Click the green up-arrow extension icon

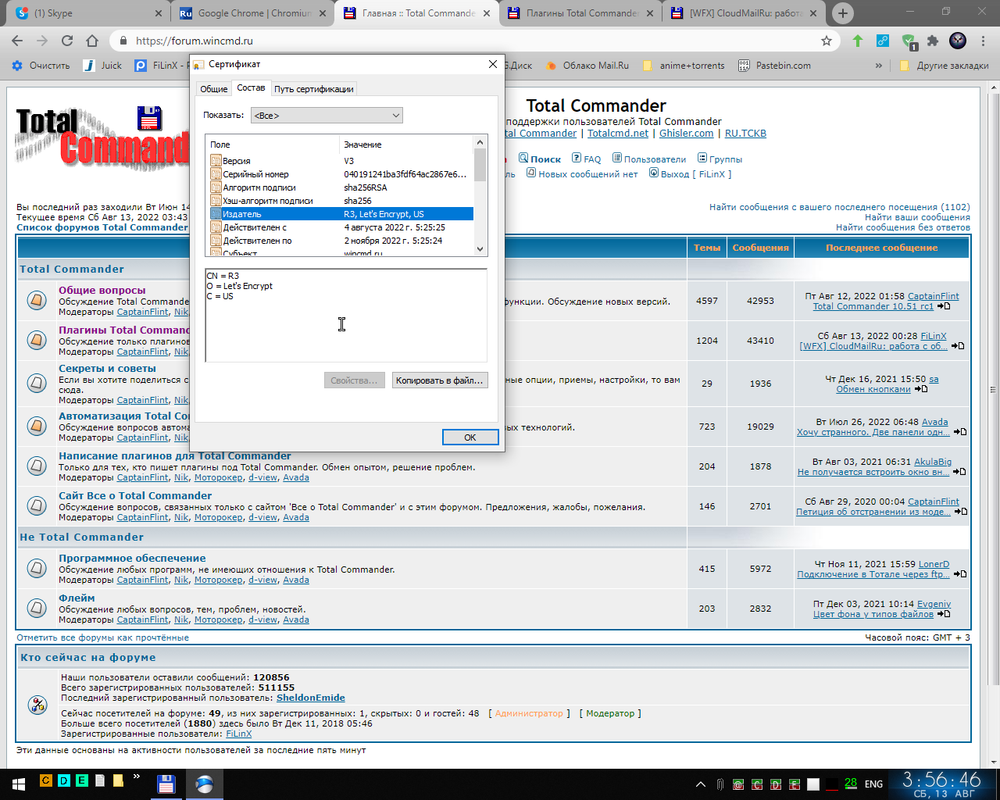[x=858, y=41]
